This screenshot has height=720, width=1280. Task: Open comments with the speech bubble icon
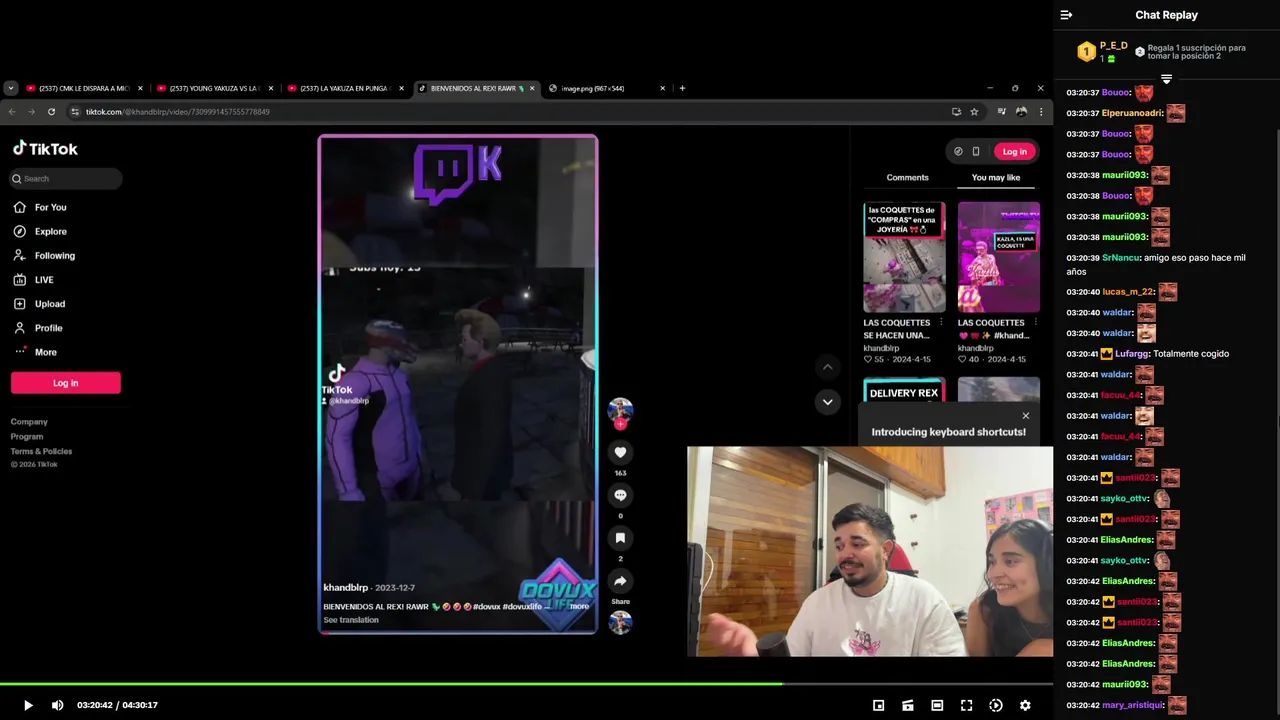click(620, 495)
